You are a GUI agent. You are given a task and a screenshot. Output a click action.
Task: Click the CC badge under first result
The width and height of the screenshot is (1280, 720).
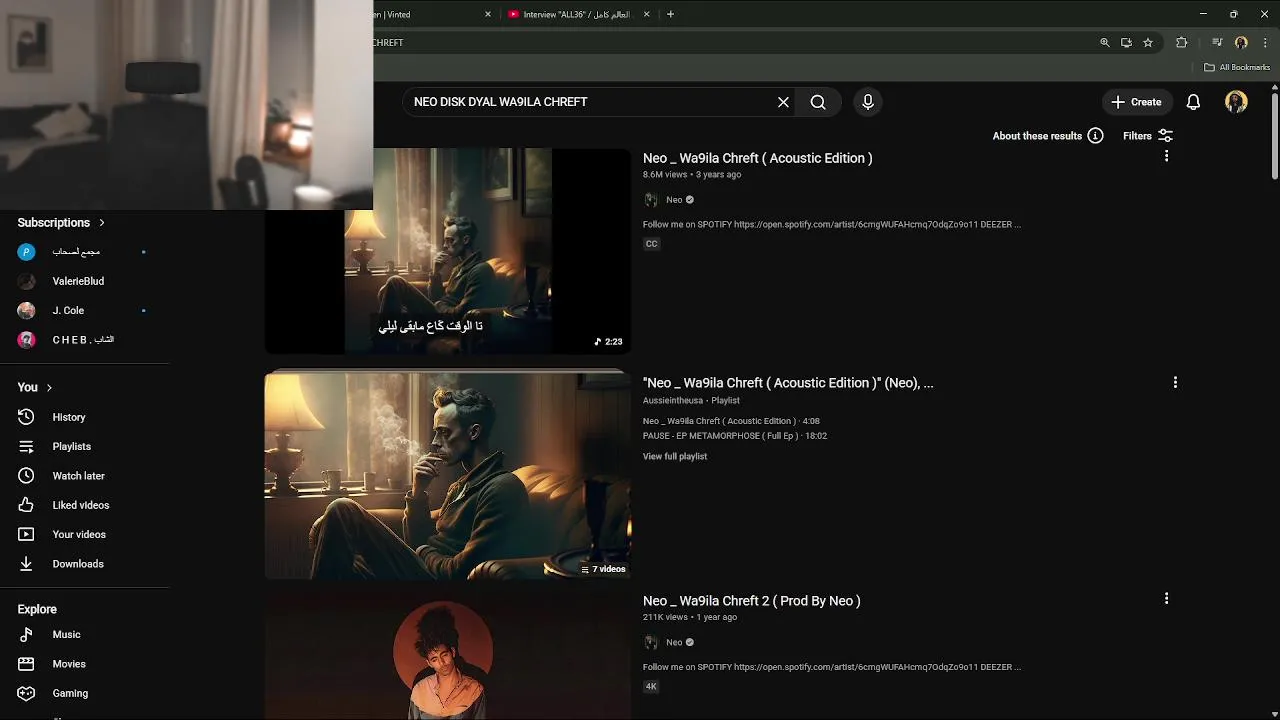(651, 244)
